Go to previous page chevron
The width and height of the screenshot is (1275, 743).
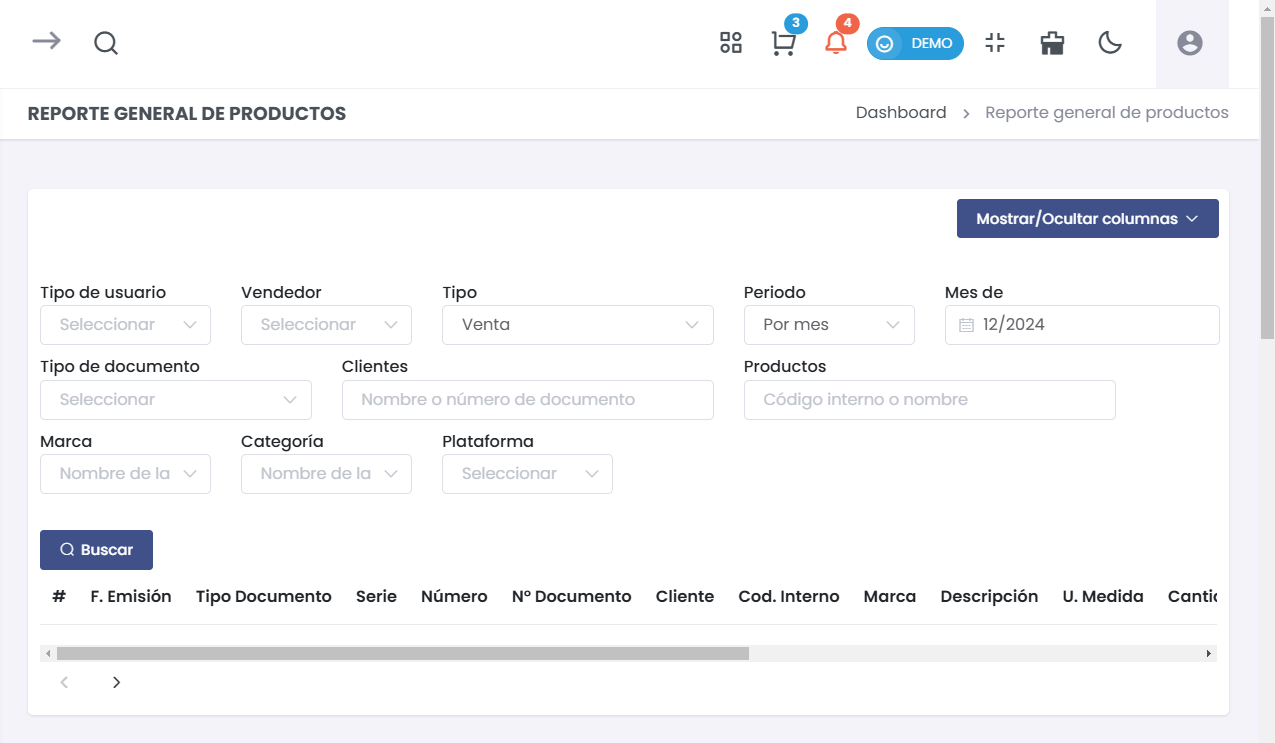click(x=64, y=682)
